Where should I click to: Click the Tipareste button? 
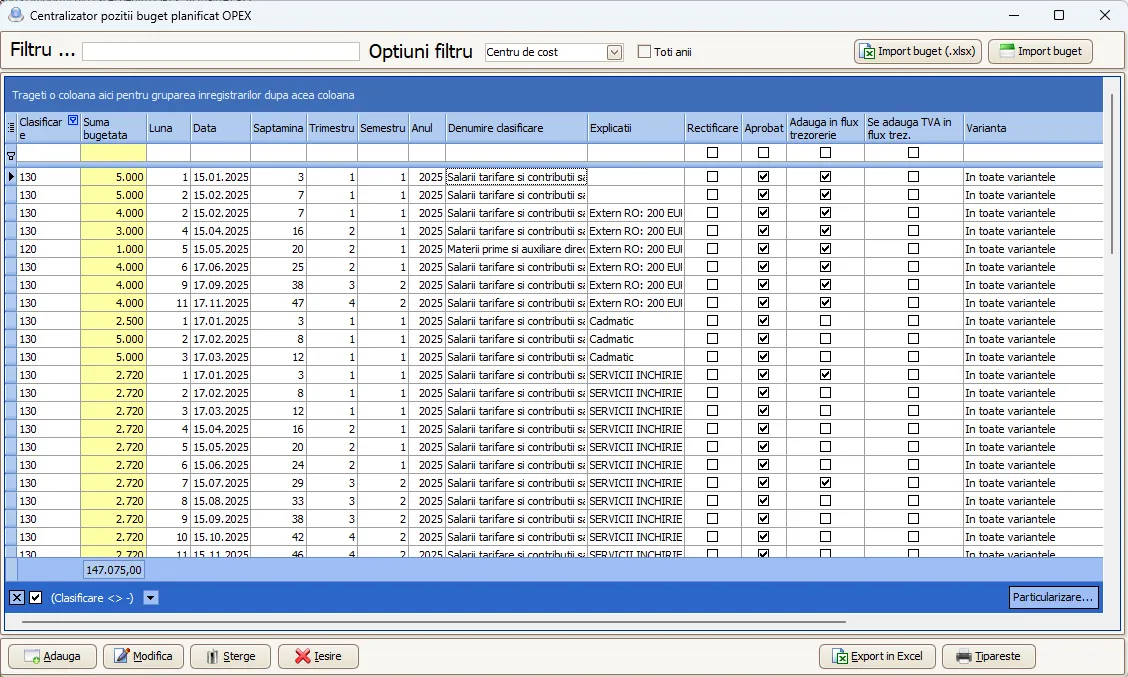[988, 656]
